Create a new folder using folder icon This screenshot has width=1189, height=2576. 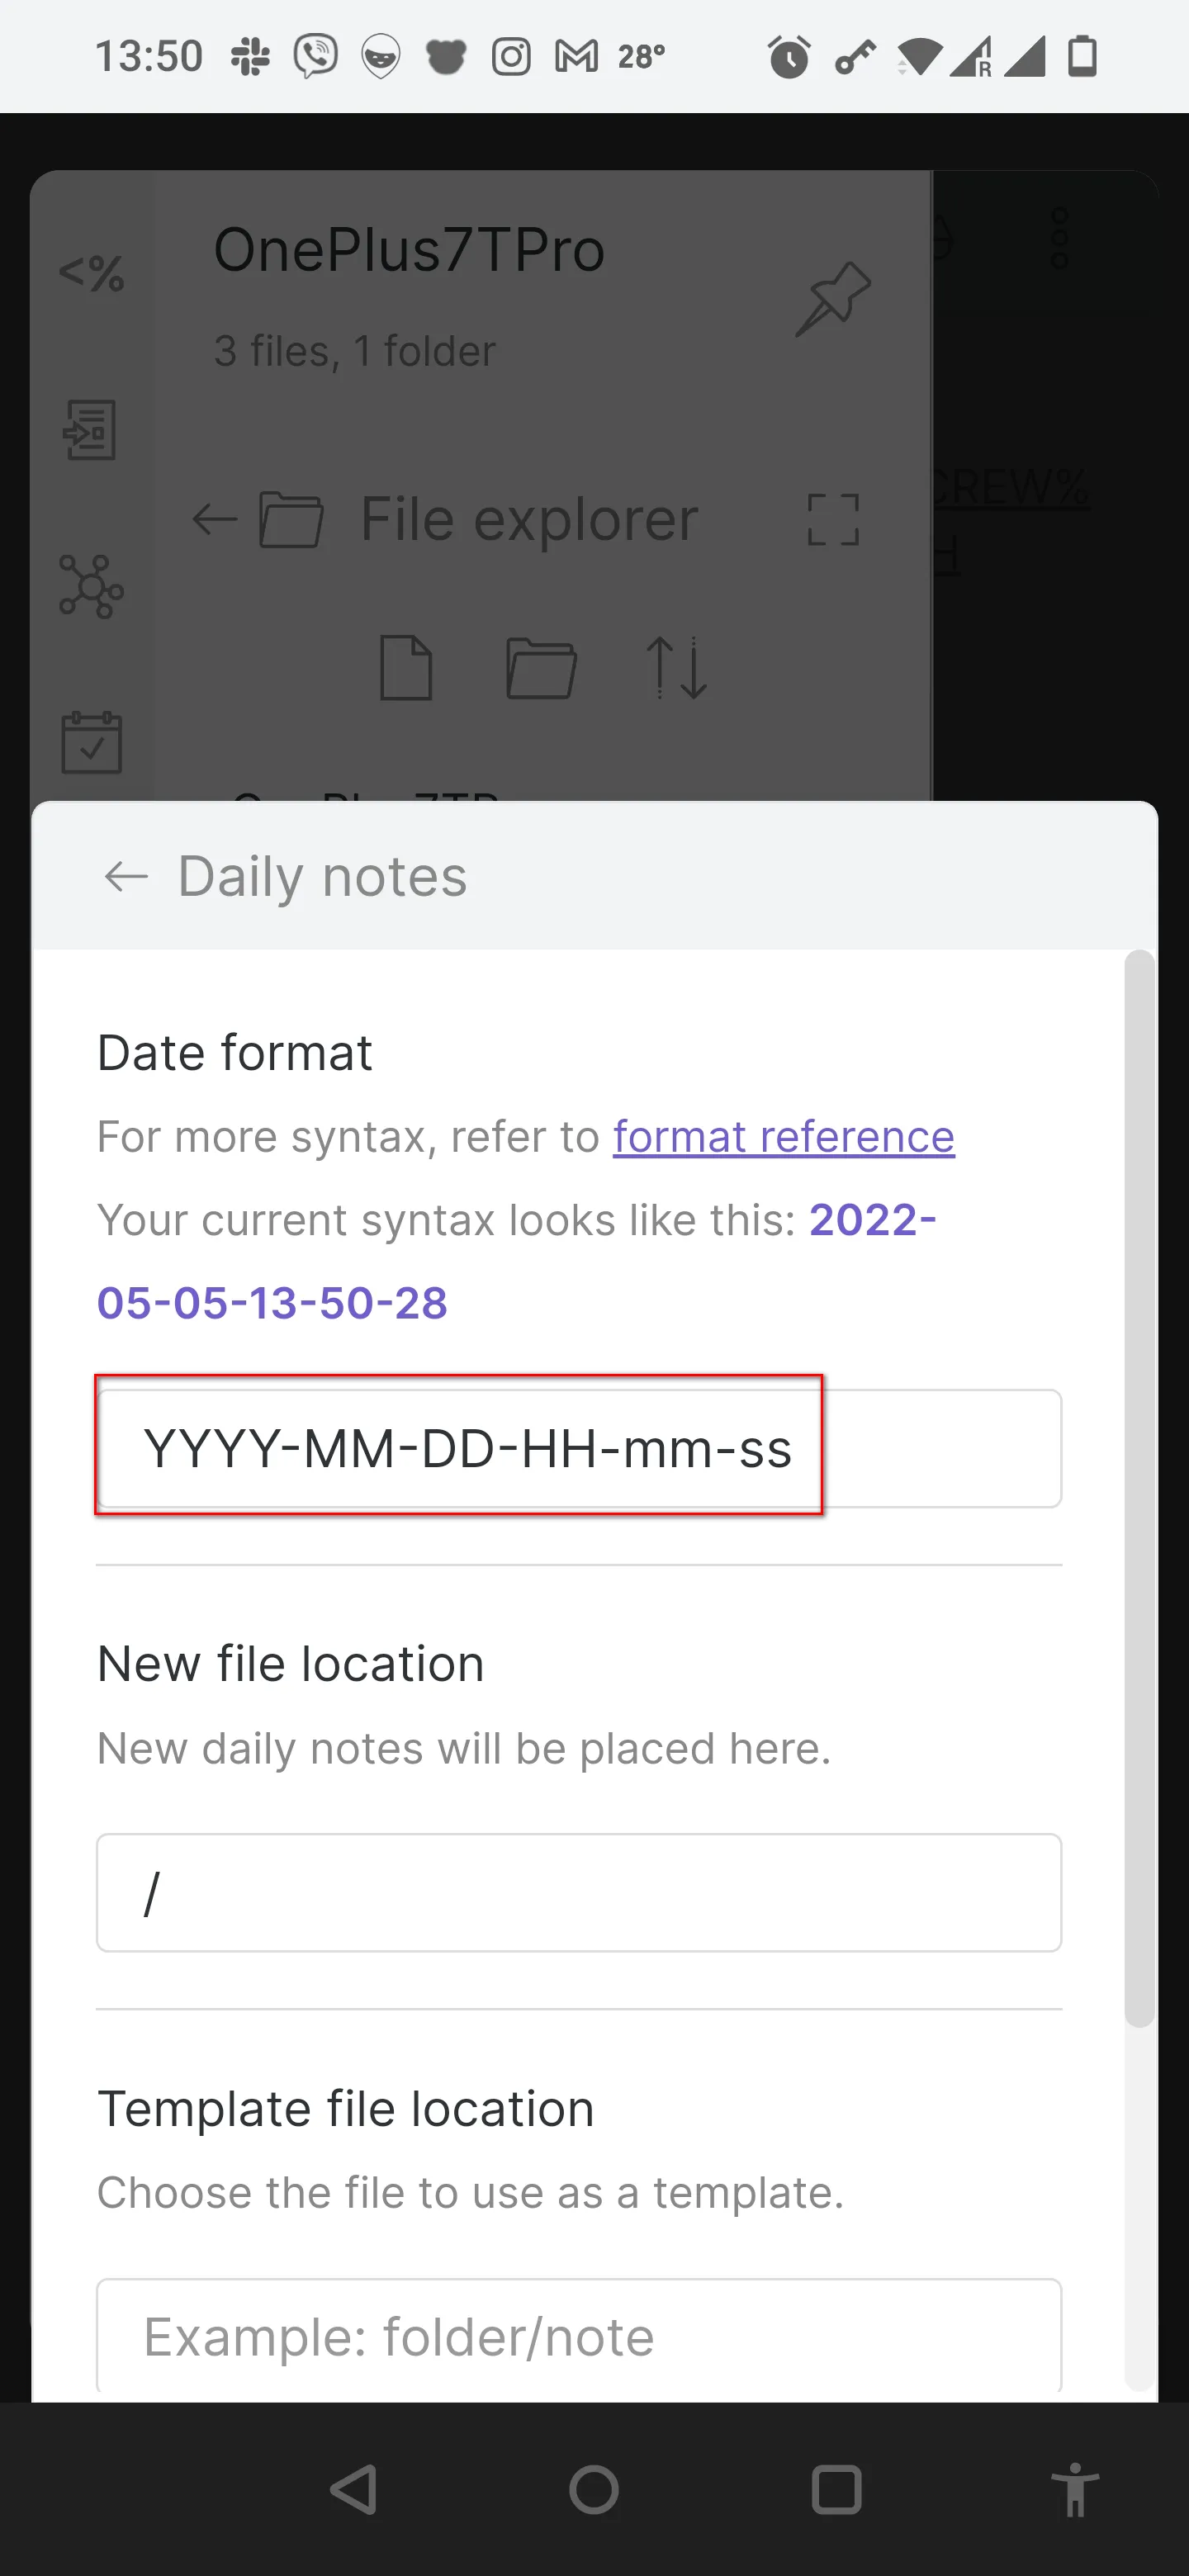(541, 667)
